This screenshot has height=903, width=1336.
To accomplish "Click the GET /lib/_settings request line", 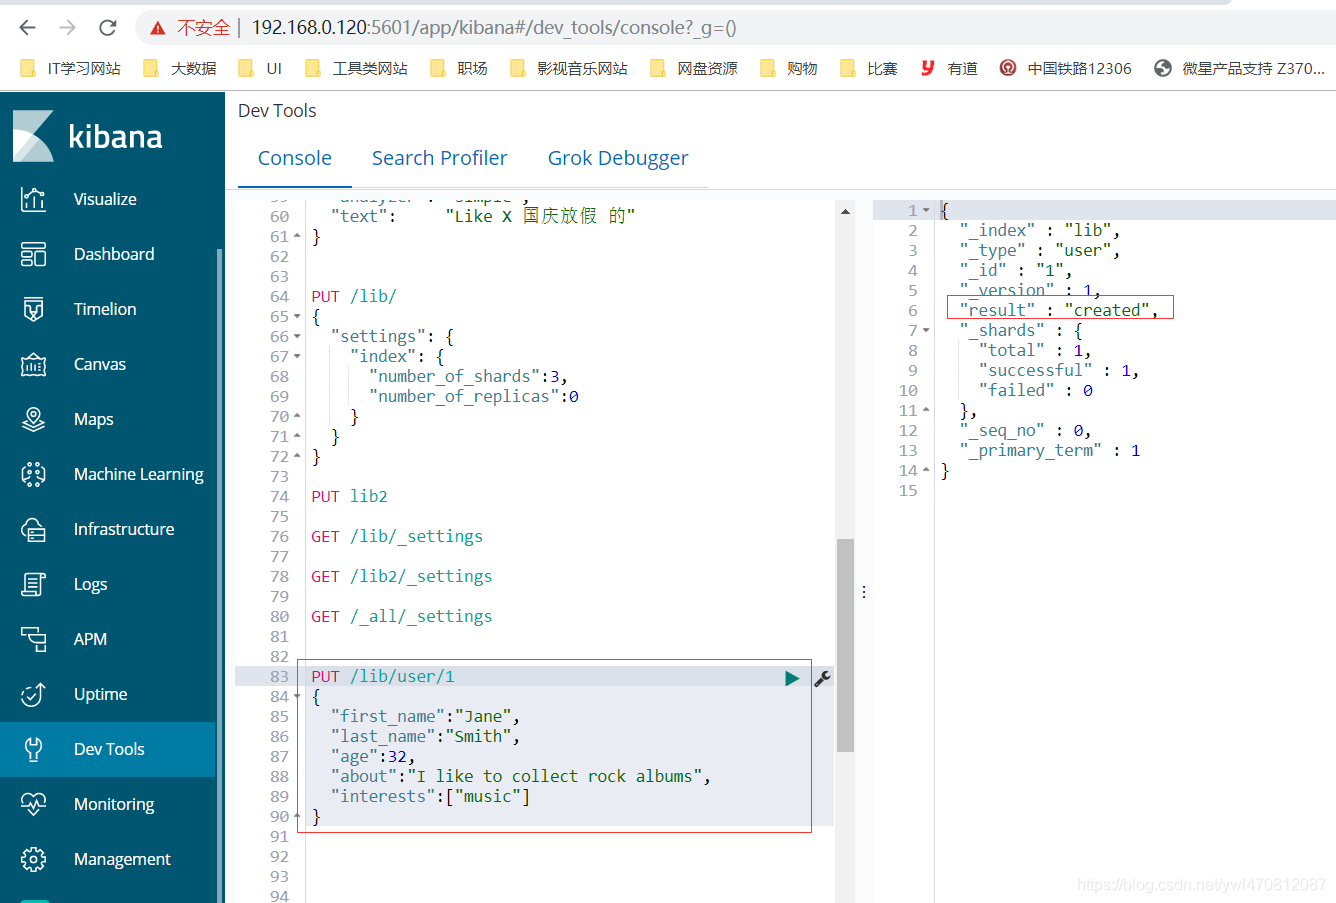I will [397, 537].
